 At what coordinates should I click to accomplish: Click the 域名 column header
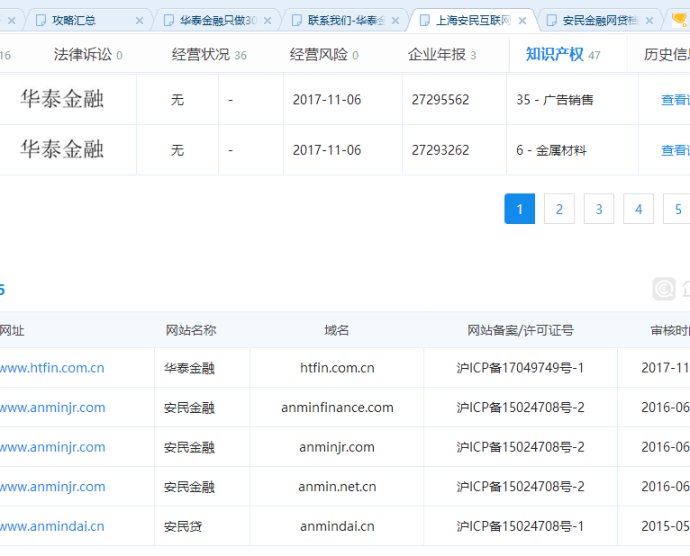(337, 330)
